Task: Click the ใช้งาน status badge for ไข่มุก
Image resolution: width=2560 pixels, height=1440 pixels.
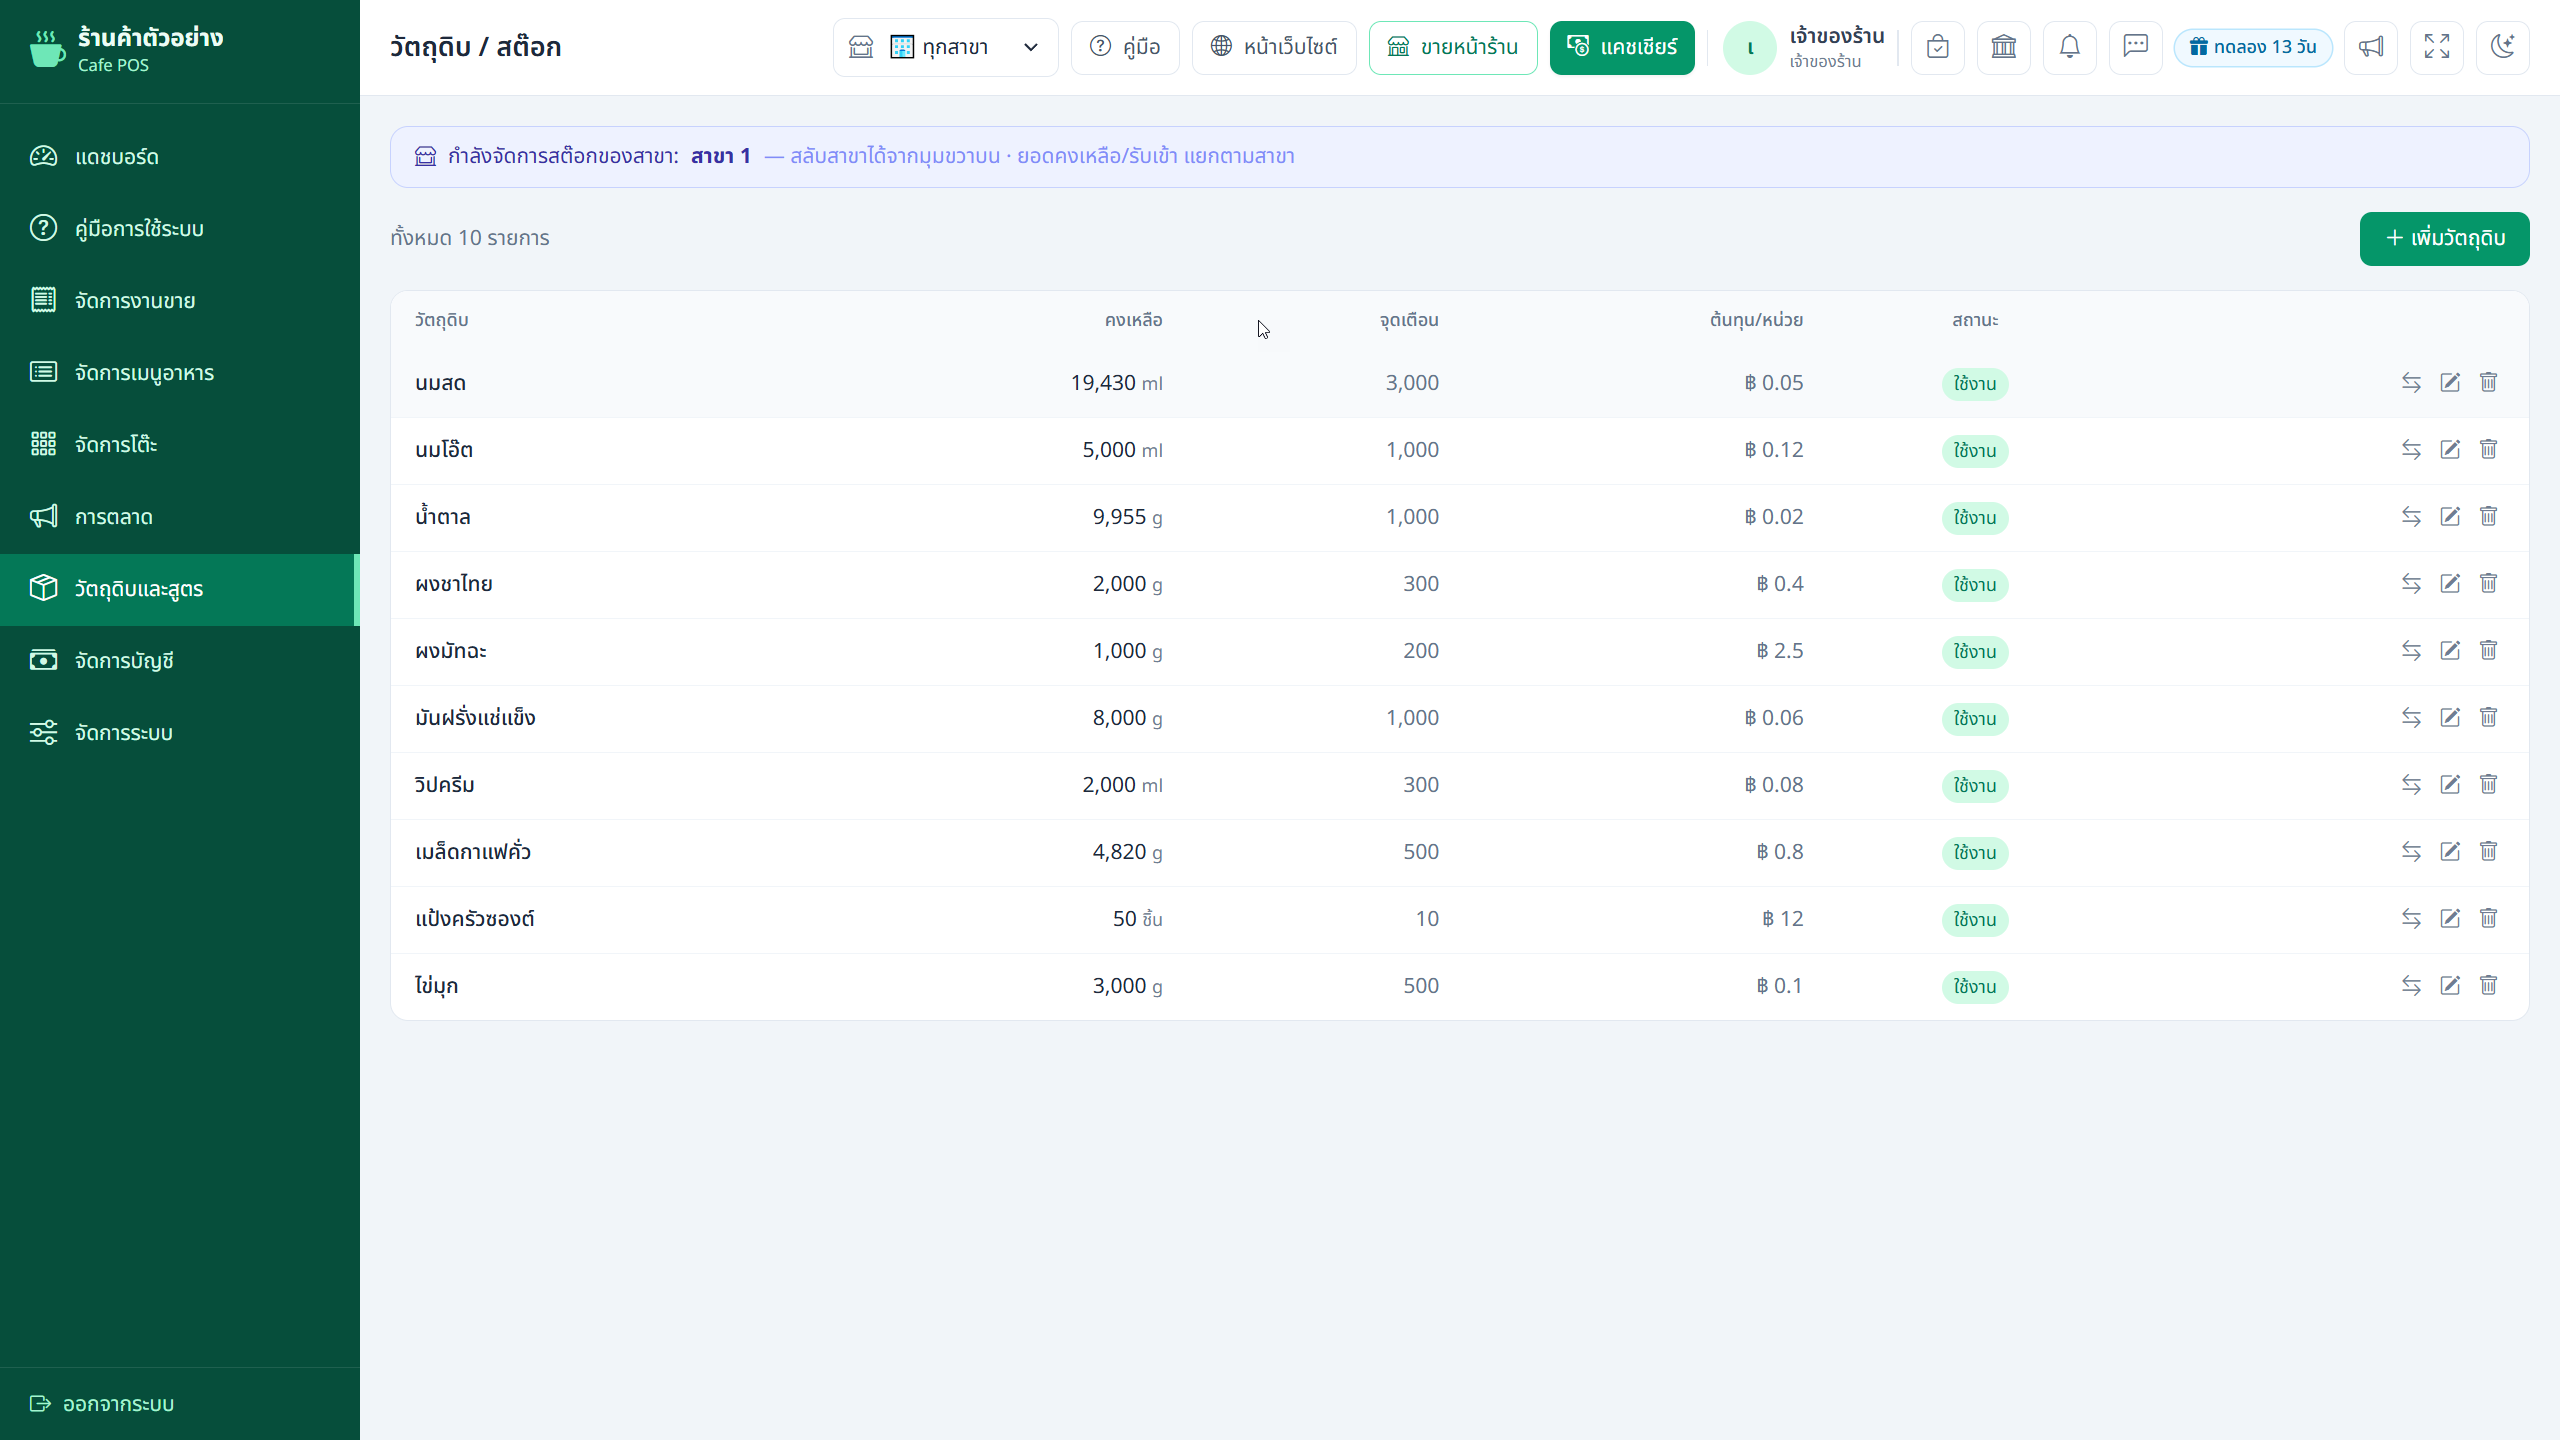Action: click(1975, 987)
